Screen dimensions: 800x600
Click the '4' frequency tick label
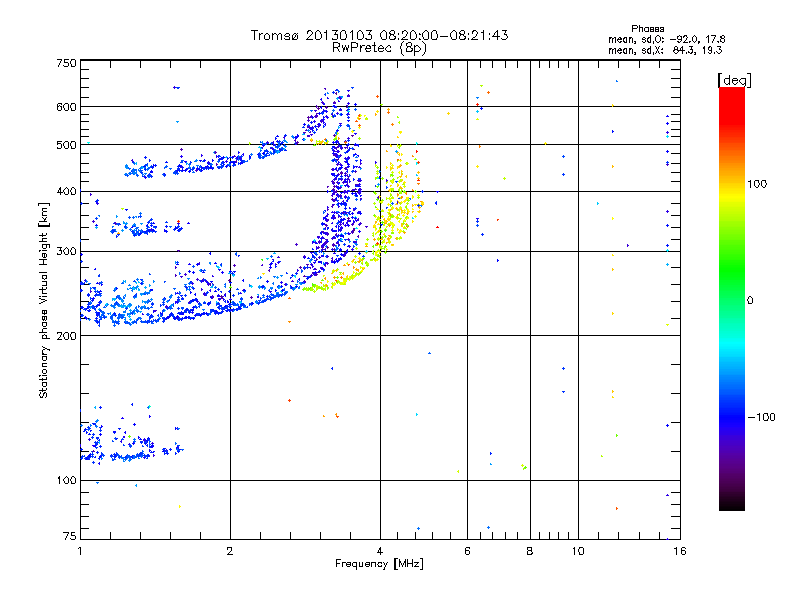(x=380, y=551)
